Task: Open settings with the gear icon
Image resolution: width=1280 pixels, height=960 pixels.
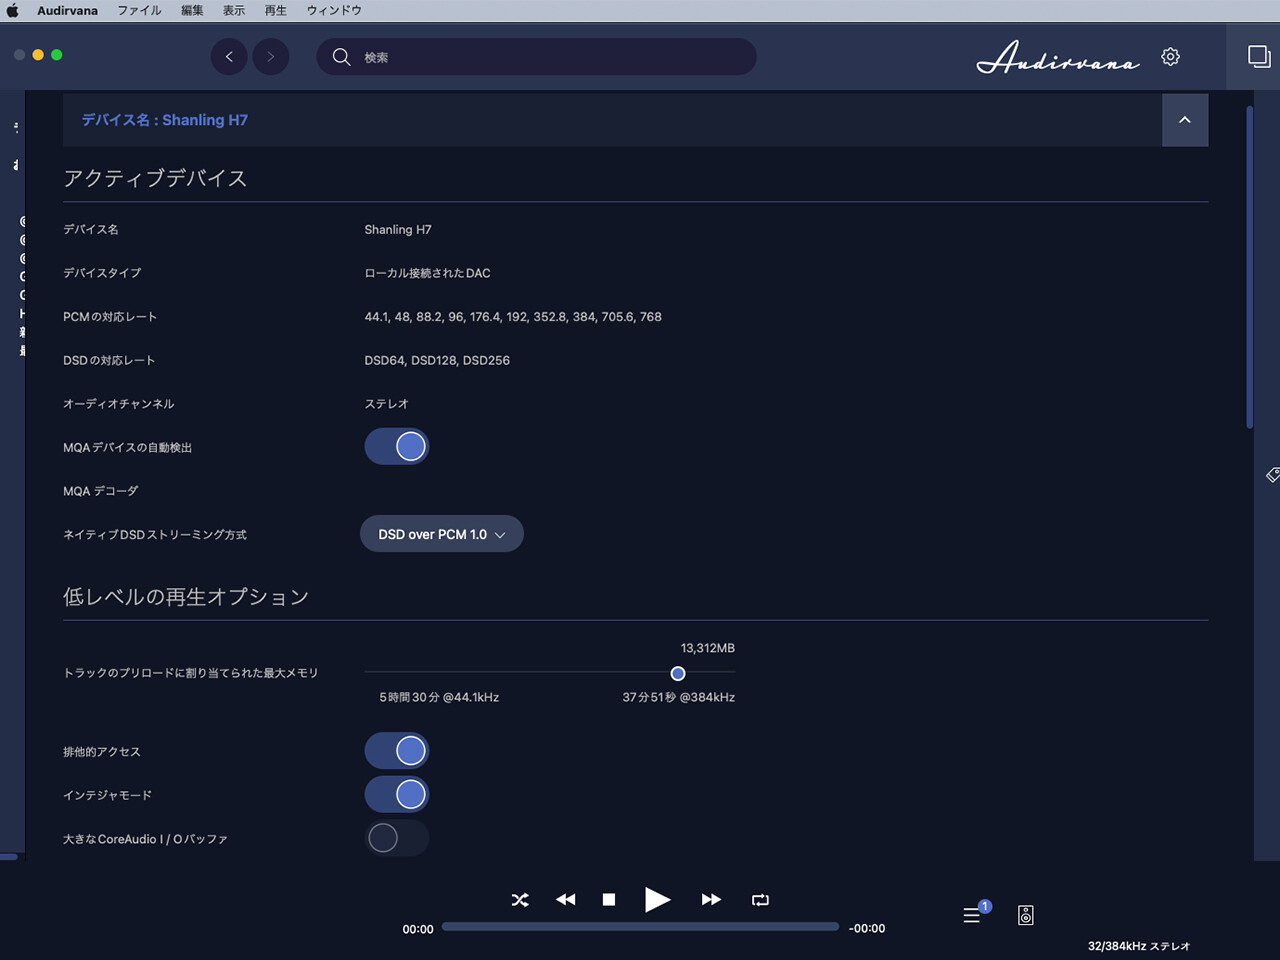Action: pos(1170,57)
